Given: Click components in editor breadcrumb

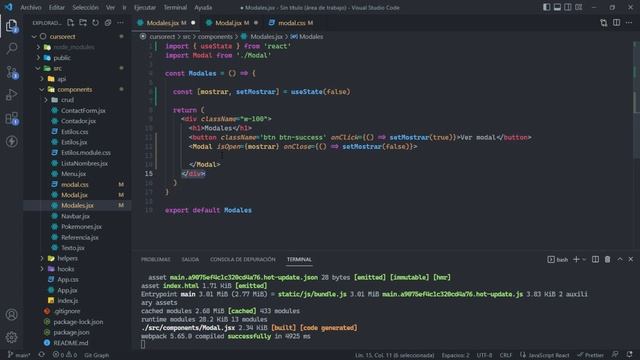Looking at the screenshot, I should tap(215, 37).
